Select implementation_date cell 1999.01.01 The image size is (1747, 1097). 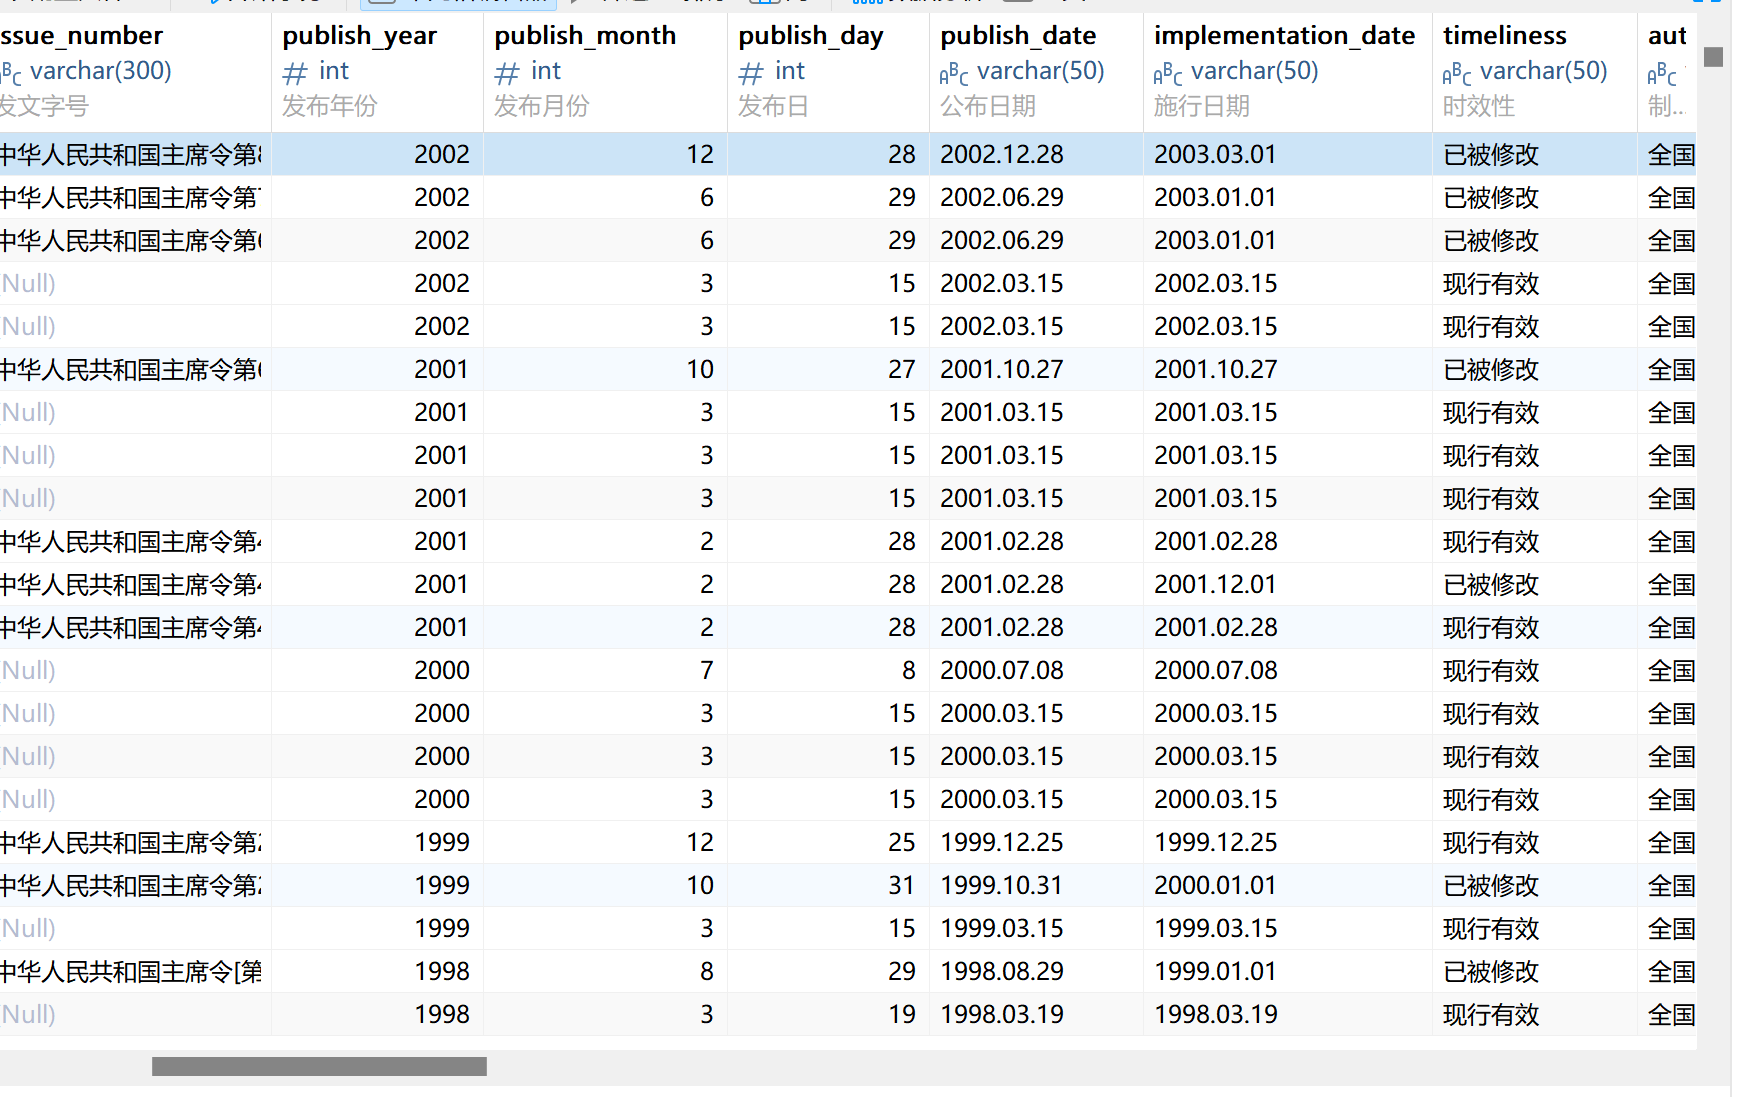(1288, 971)
